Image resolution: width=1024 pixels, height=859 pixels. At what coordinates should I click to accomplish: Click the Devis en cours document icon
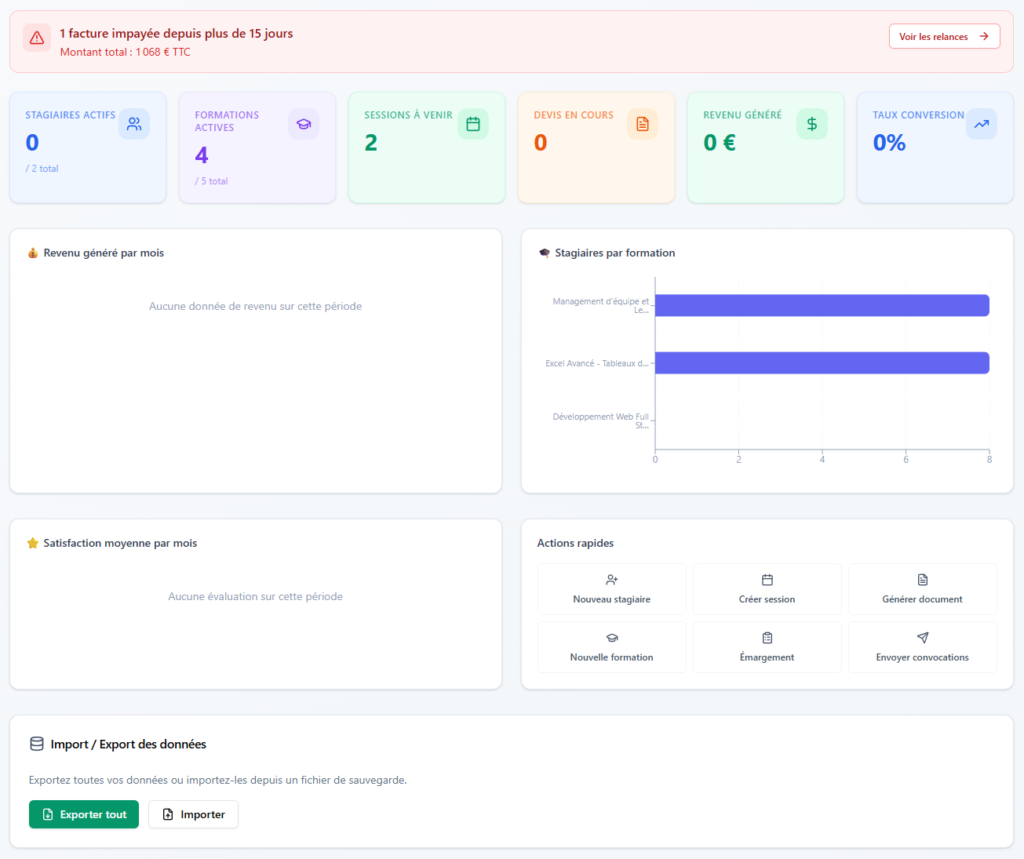(x=643, y=124)
